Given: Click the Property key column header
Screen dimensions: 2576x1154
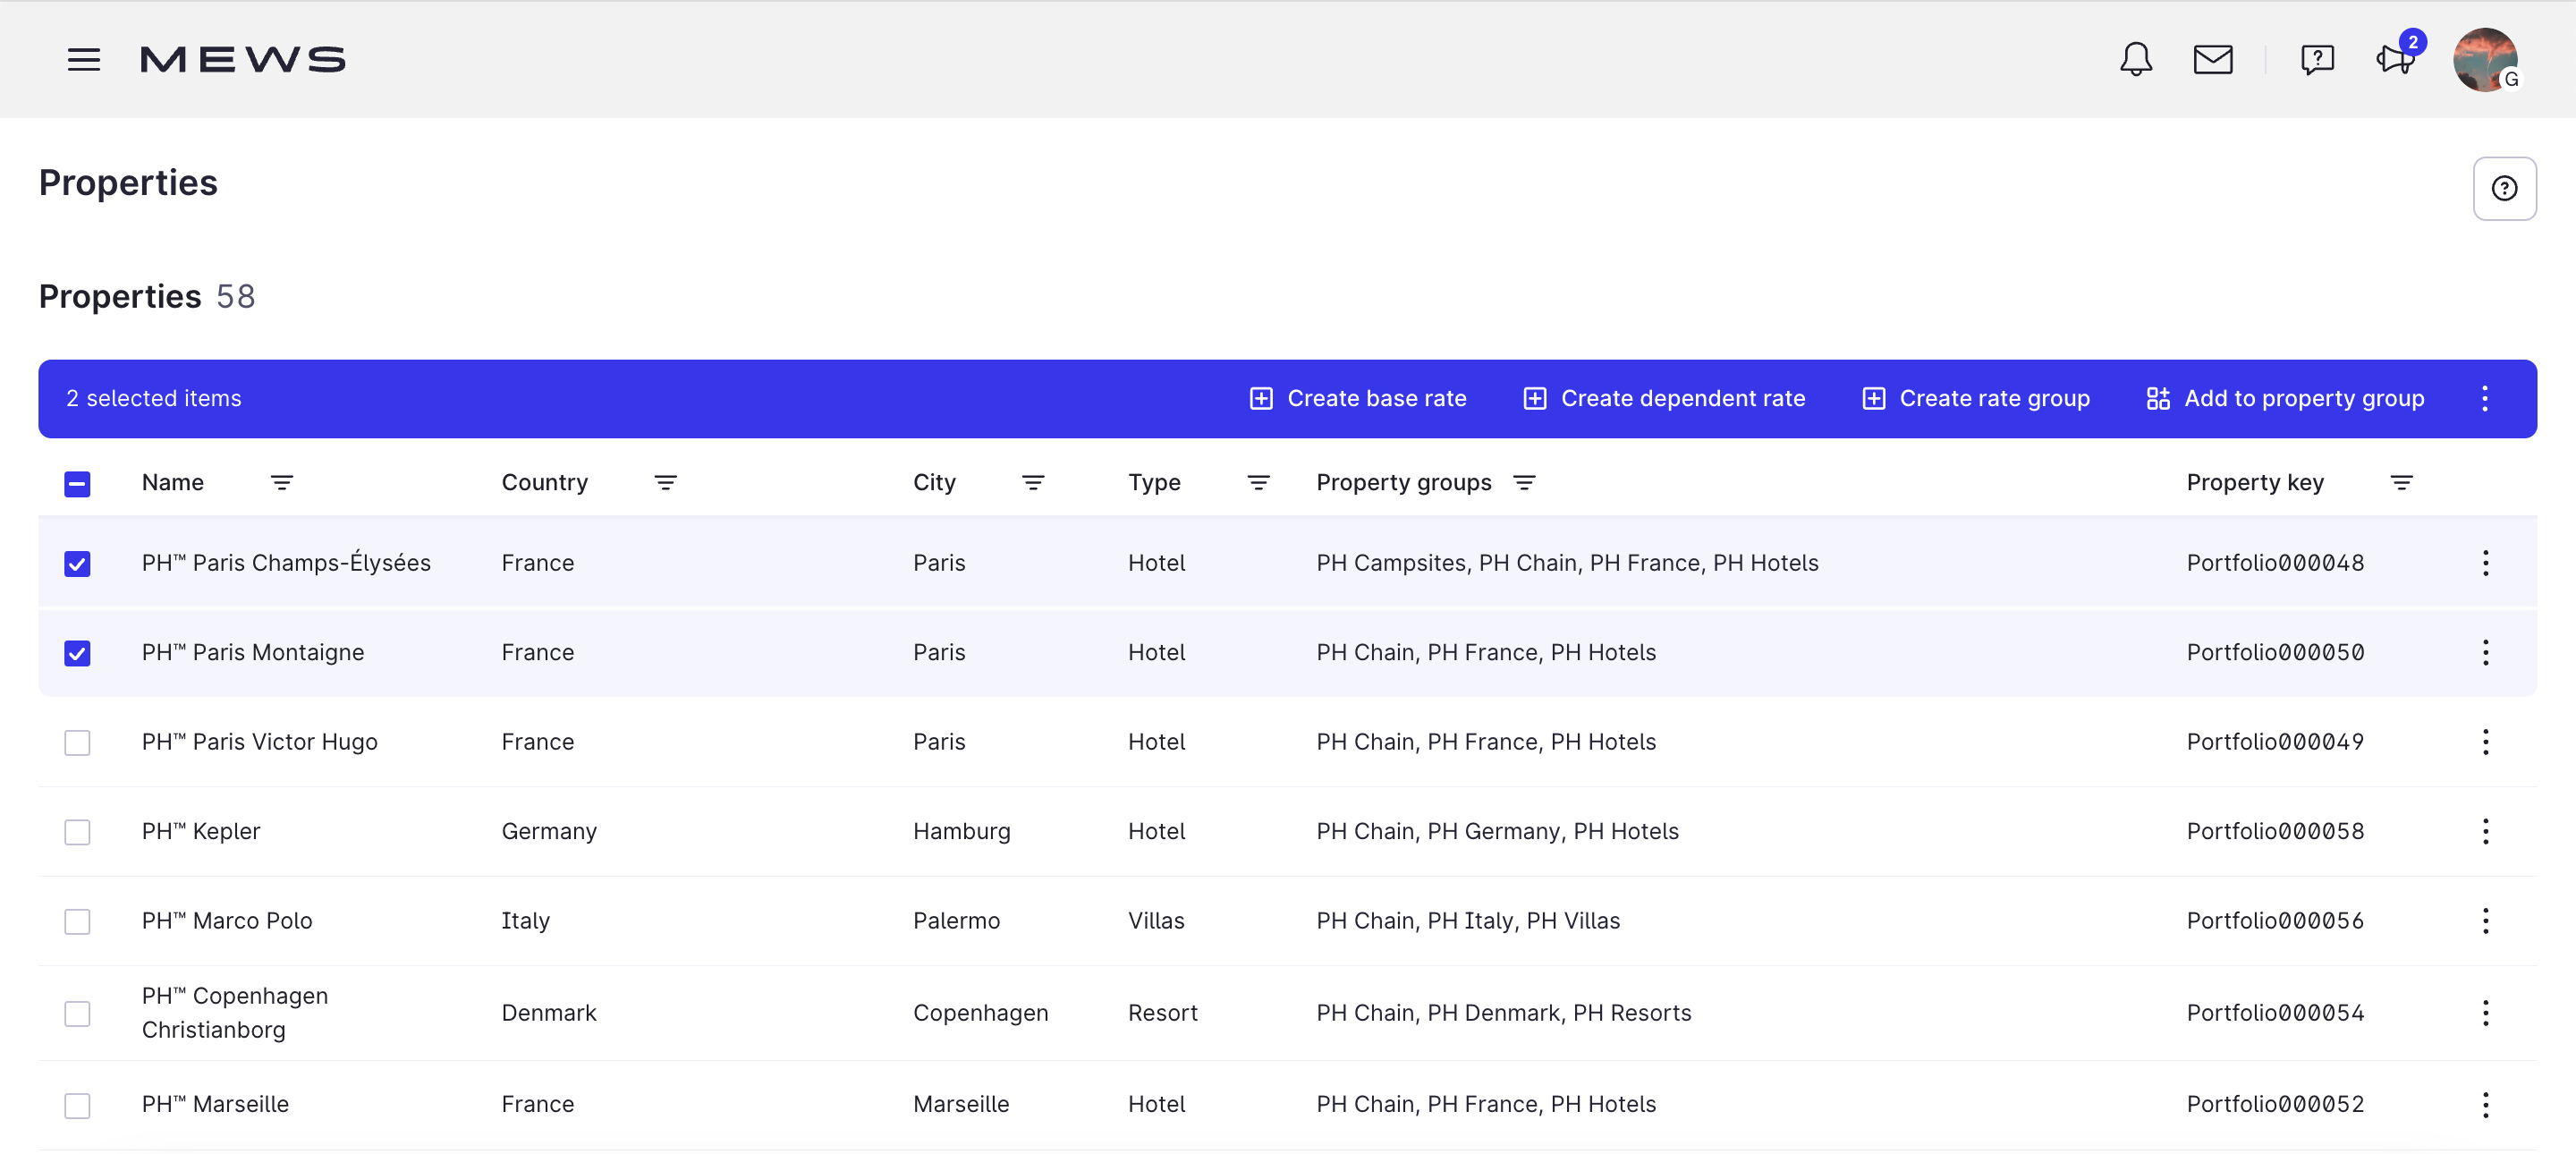Looking at the screenshot, I should pos(2255,483).
